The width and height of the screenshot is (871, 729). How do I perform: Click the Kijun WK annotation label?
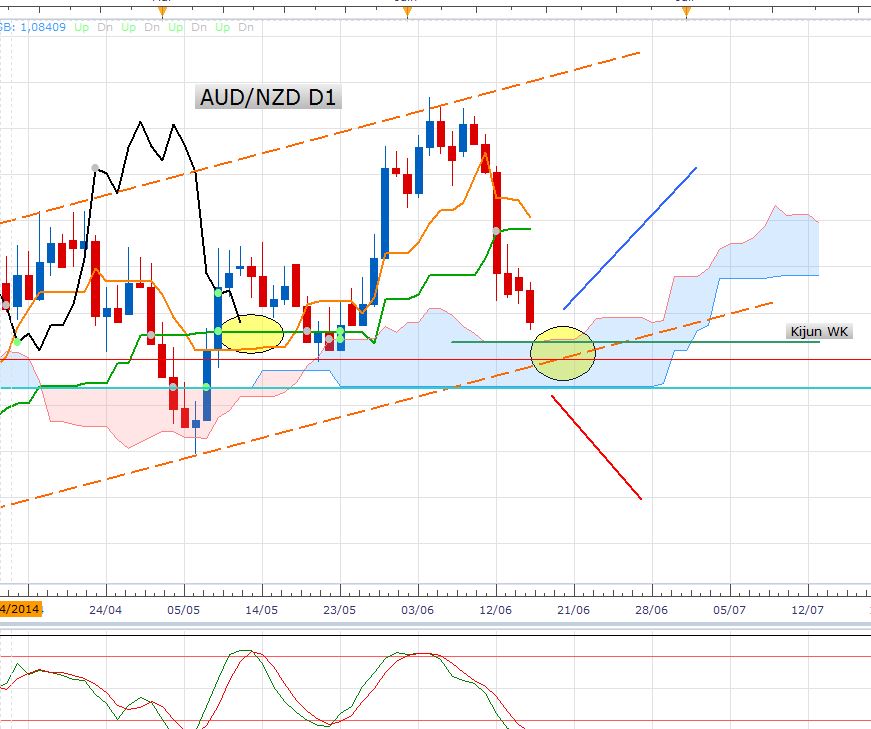tap(819, 332)
